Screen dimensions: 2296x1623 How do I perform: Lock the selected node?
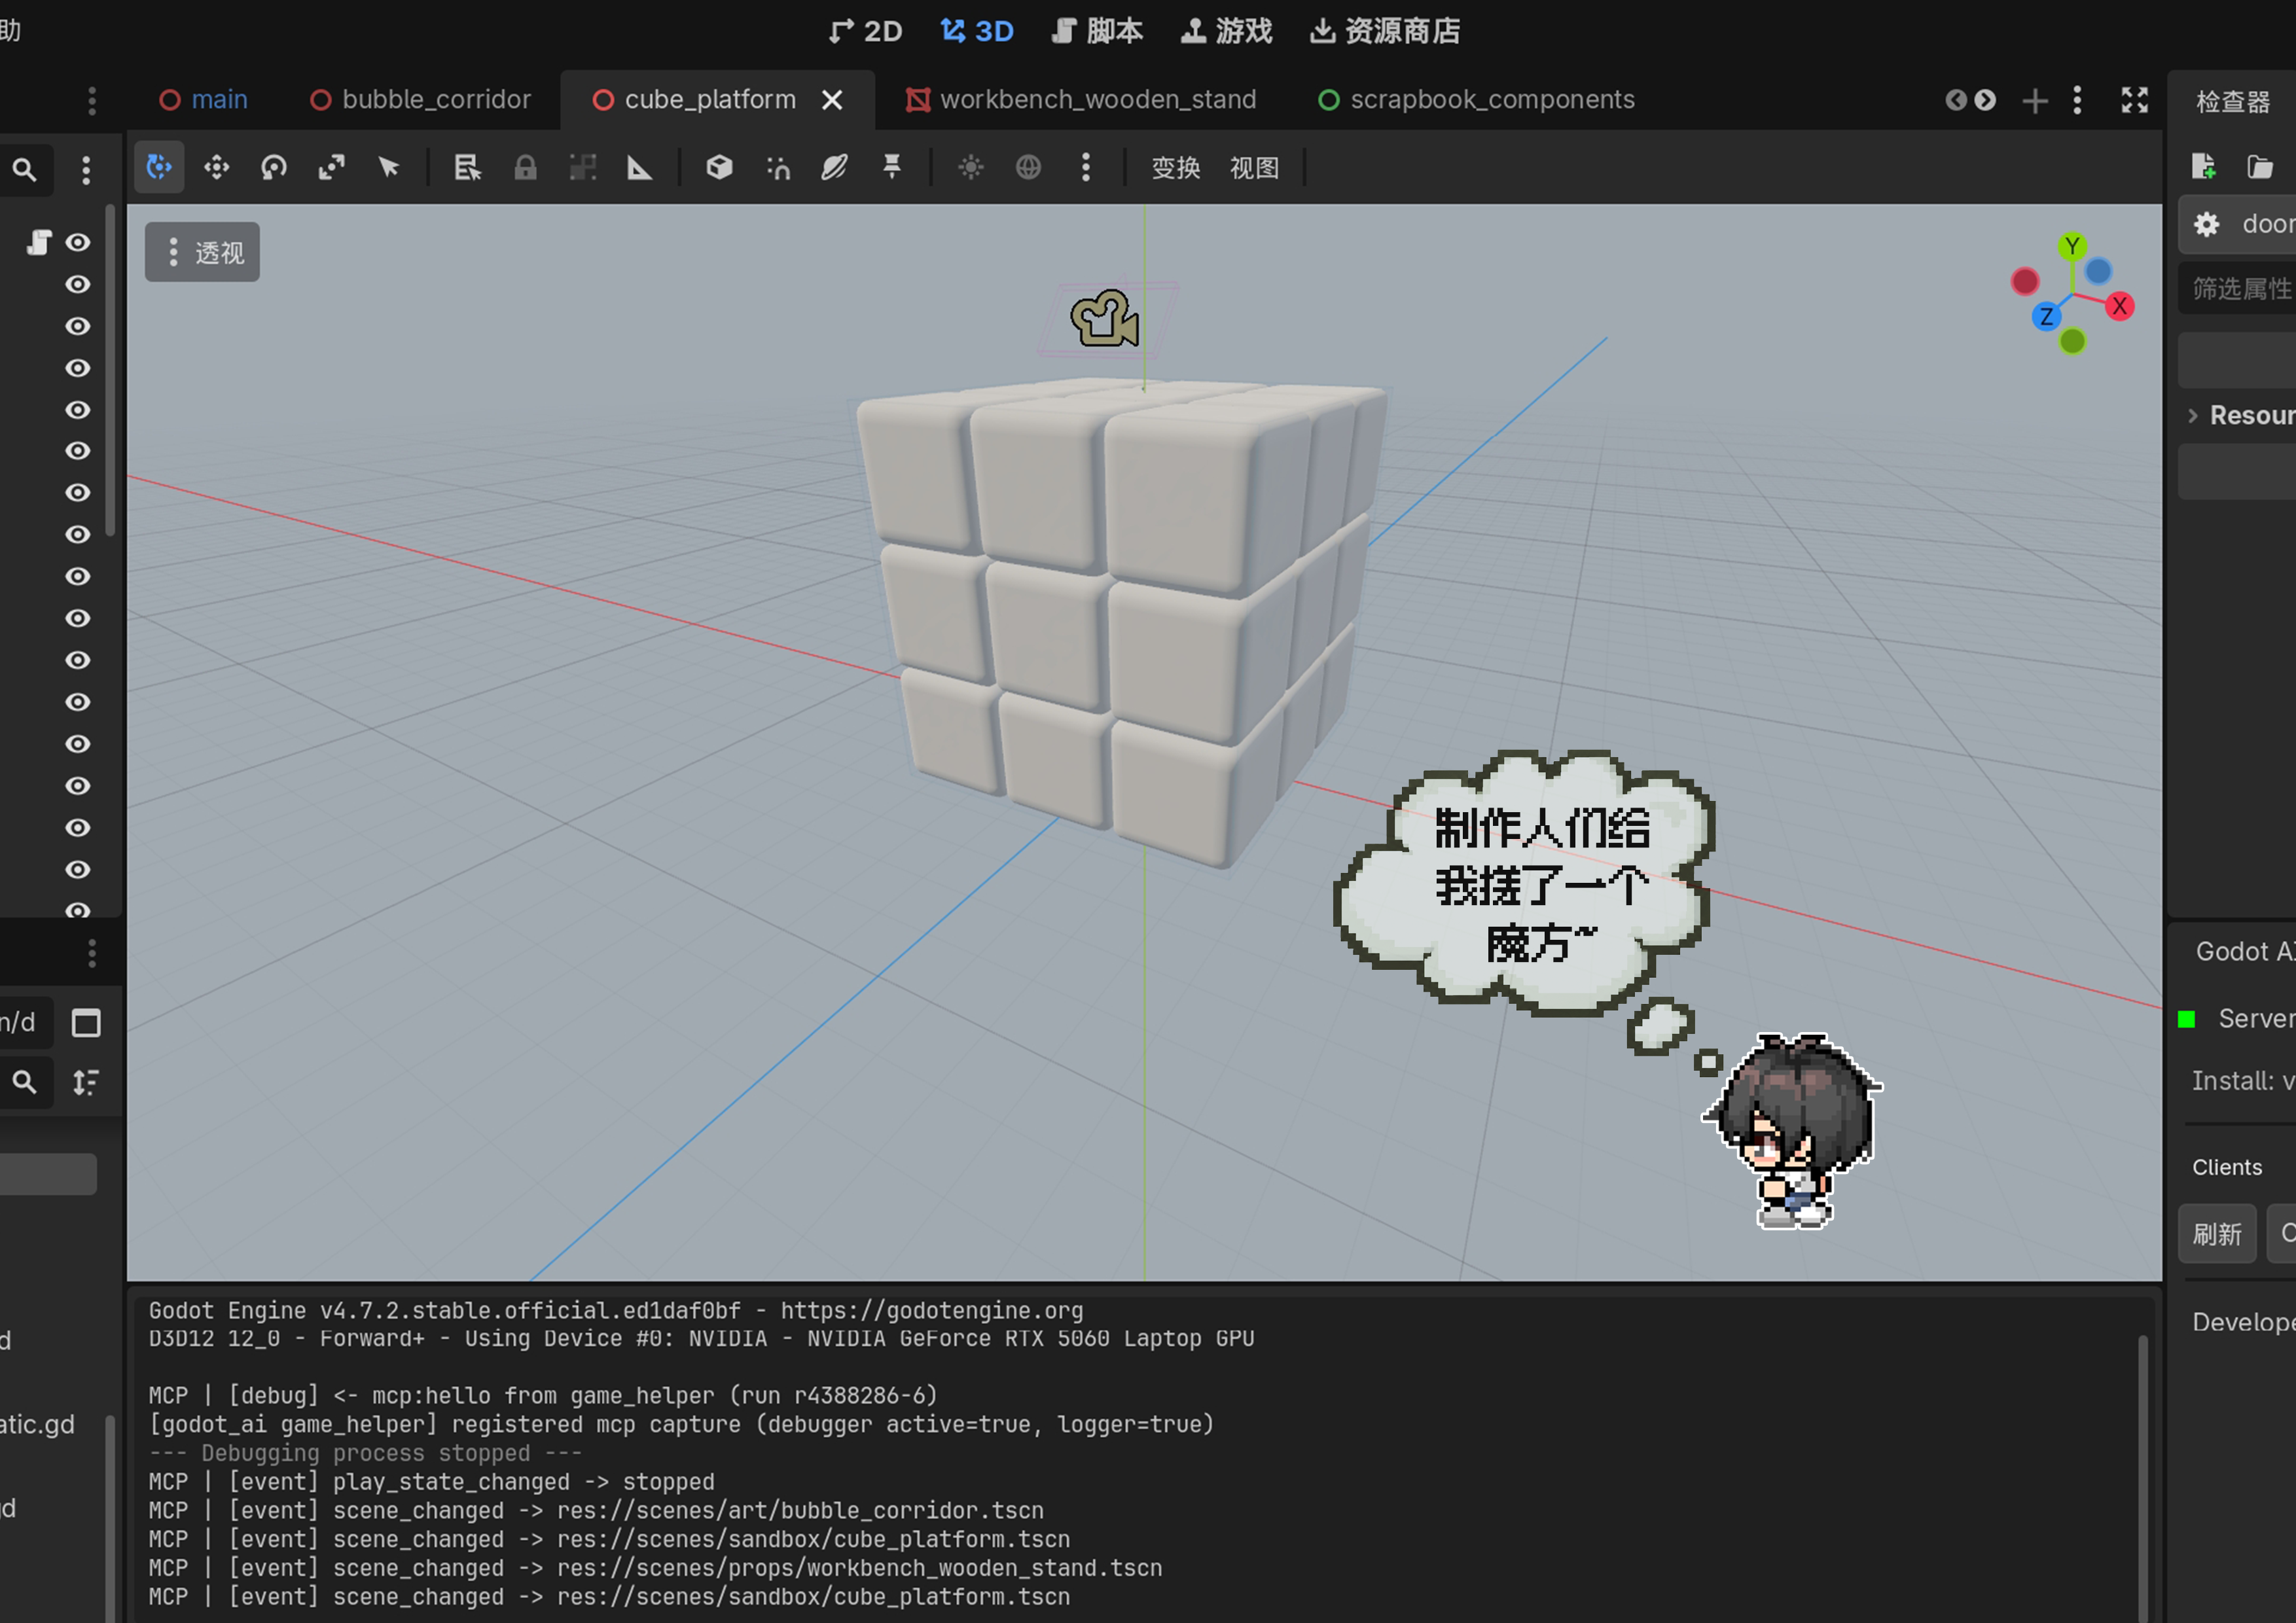(525, 167)
